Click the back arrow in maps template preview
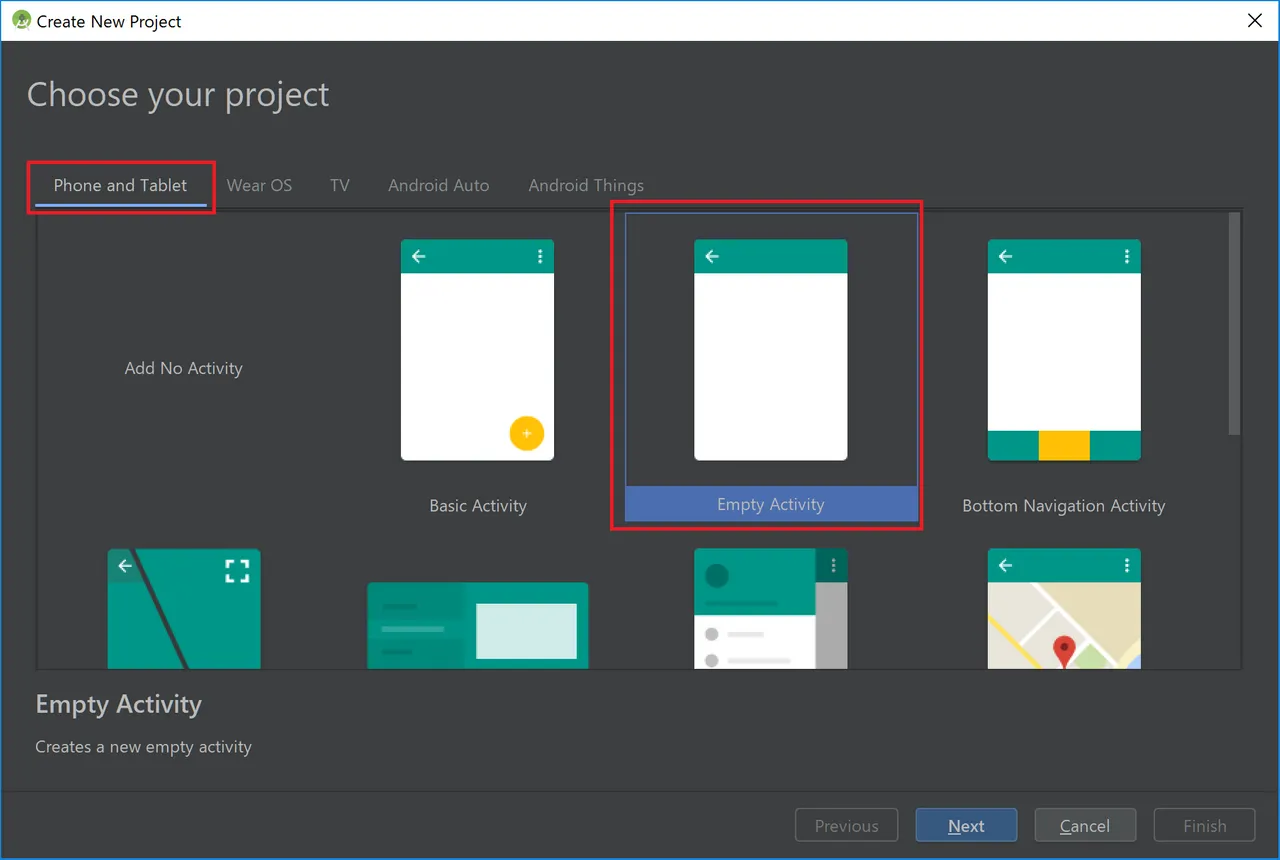The image size is (1280, 860). (1006, 565)
